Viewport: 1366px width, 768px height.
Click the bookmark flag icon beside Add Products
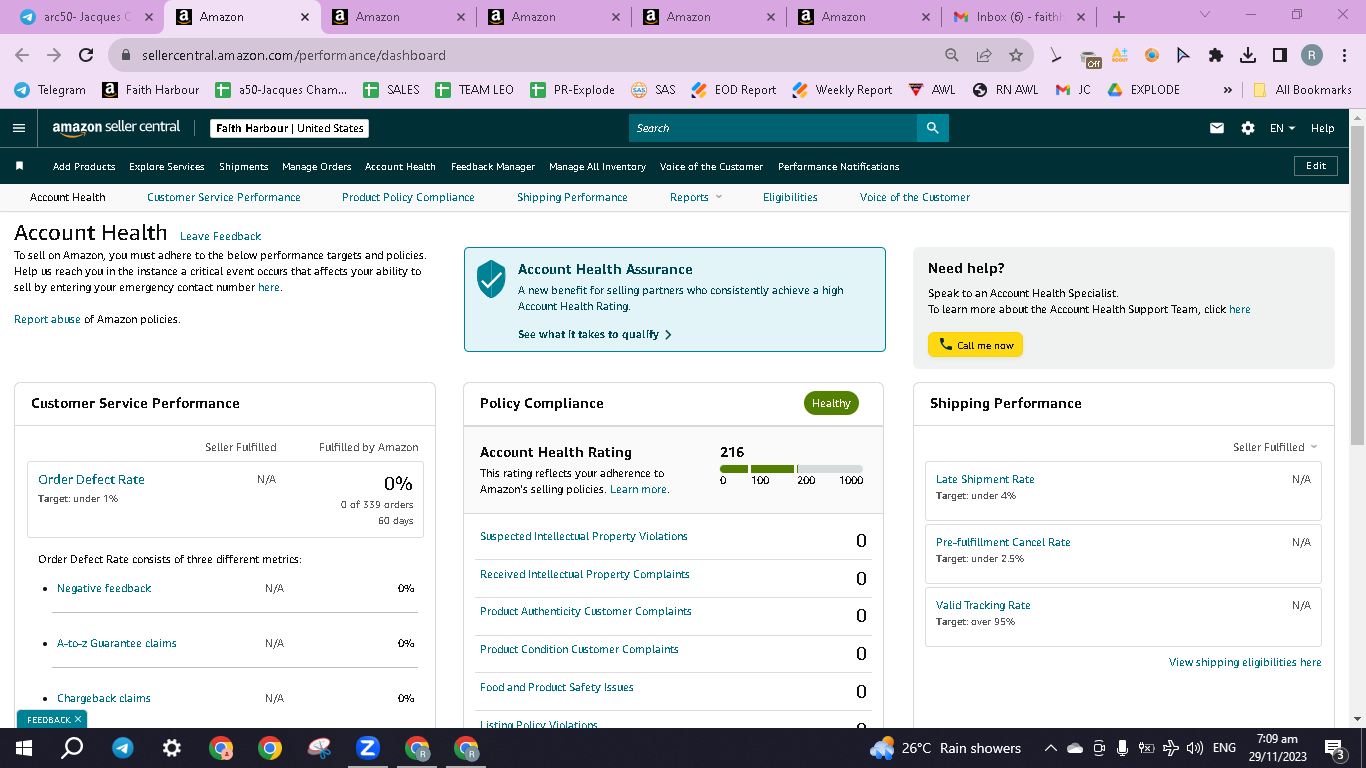(x=19, y=166)
